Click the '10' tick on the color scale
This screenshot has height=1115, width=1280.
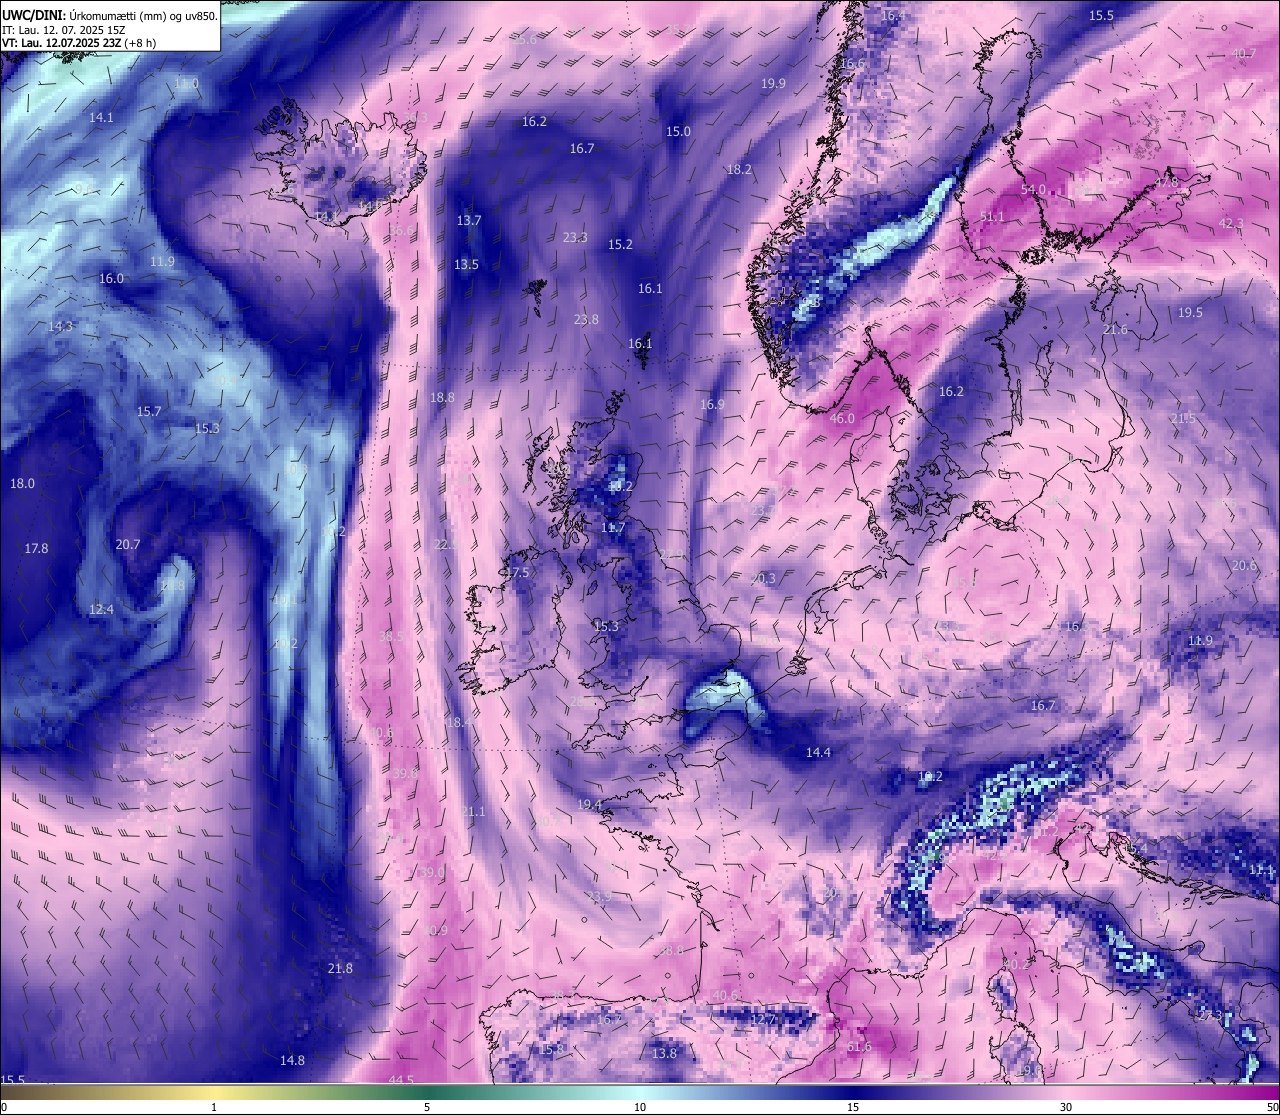(640, 1108)
